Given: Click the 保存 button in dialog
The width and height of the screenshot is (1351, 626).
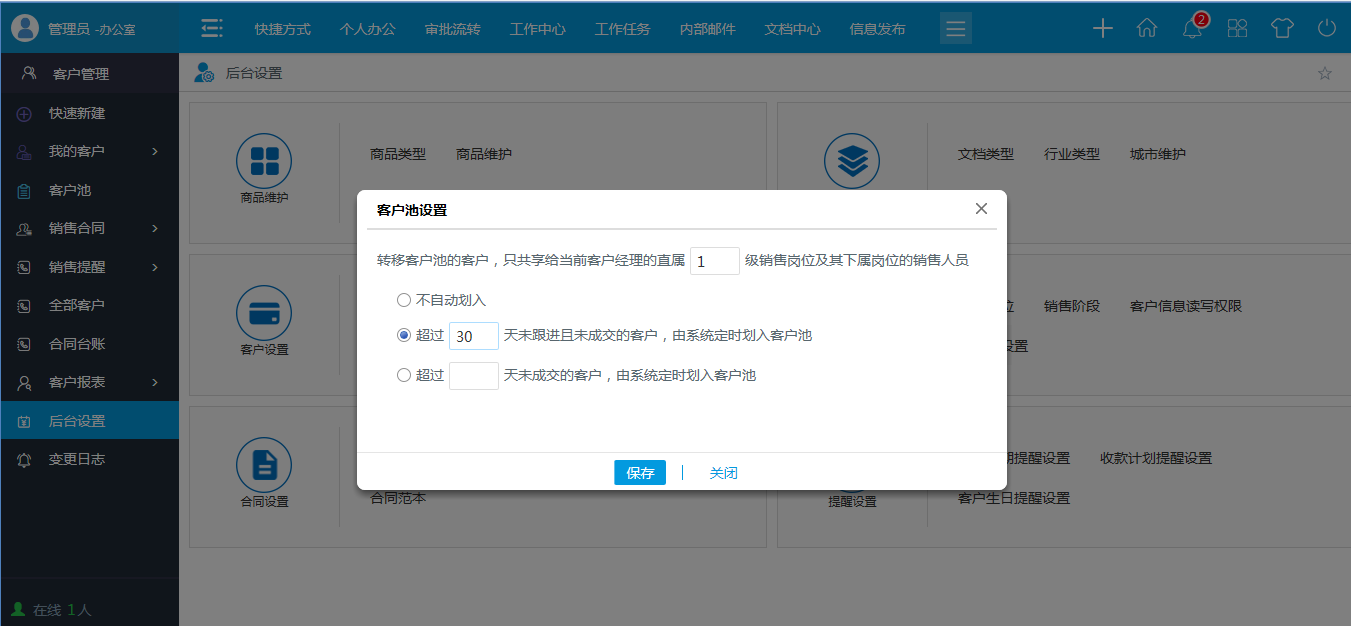Looking at the screenshot, I should tap(640, 473).
